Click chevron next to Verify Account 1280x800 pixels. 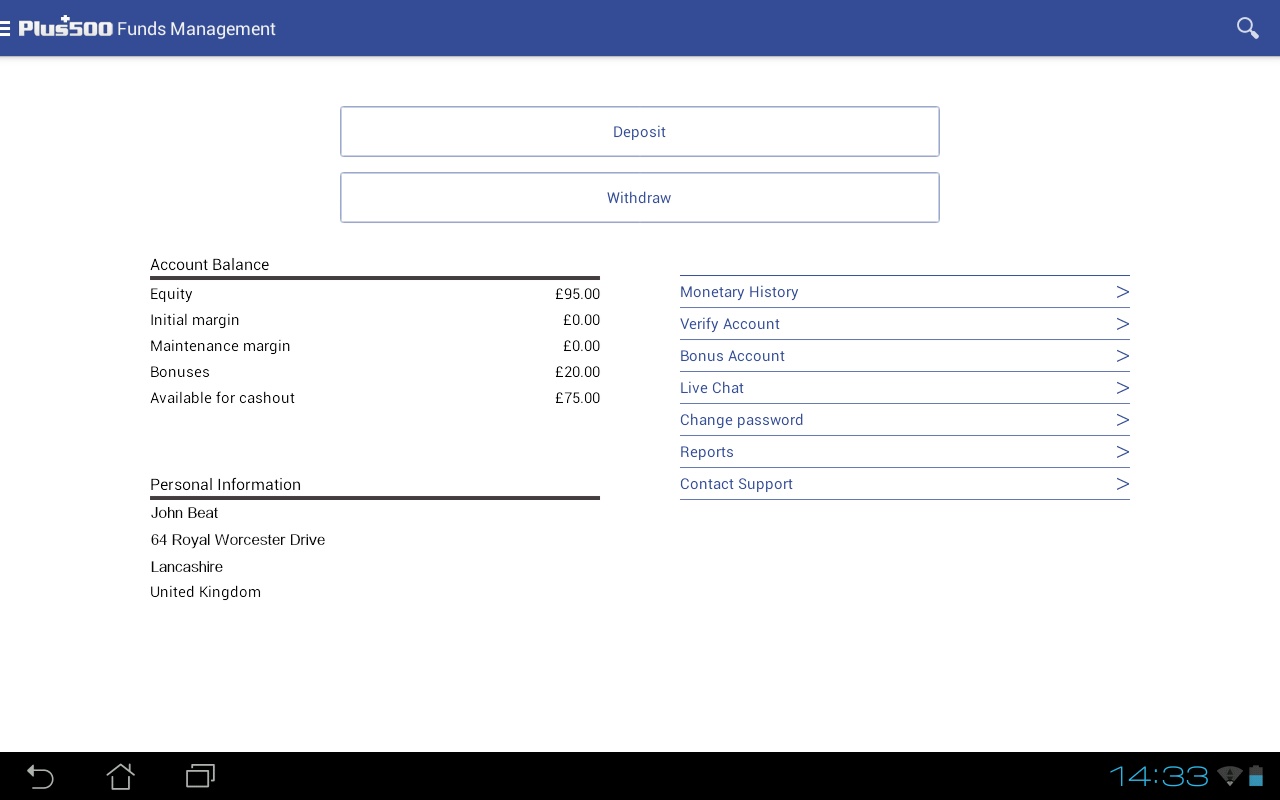pos(1123,324)
